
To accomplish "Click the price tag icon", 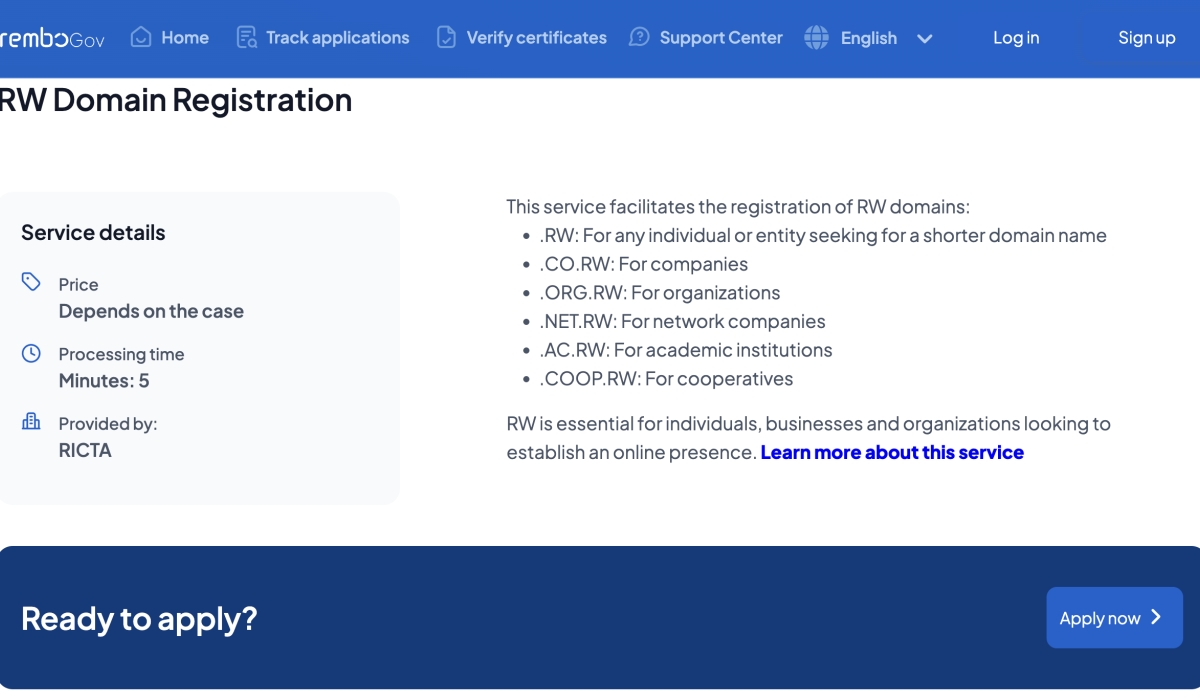I will (31, 282).
